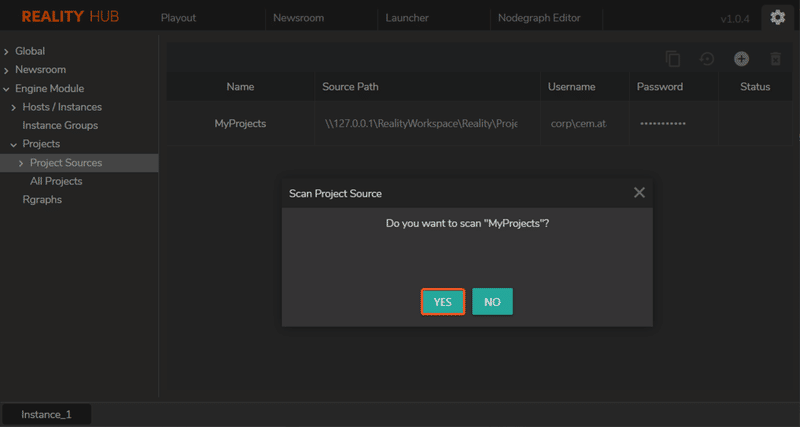Confirm scan with YES button
This screenshot has width=800, height=427.
(x=443, y=302)
